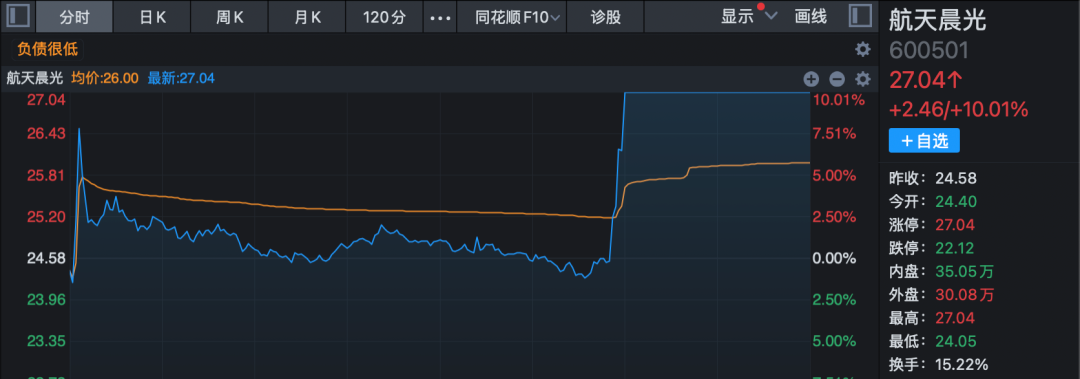Click the +2.46/+10.01% change text
1080x379 pixels.
coord(958,110)
